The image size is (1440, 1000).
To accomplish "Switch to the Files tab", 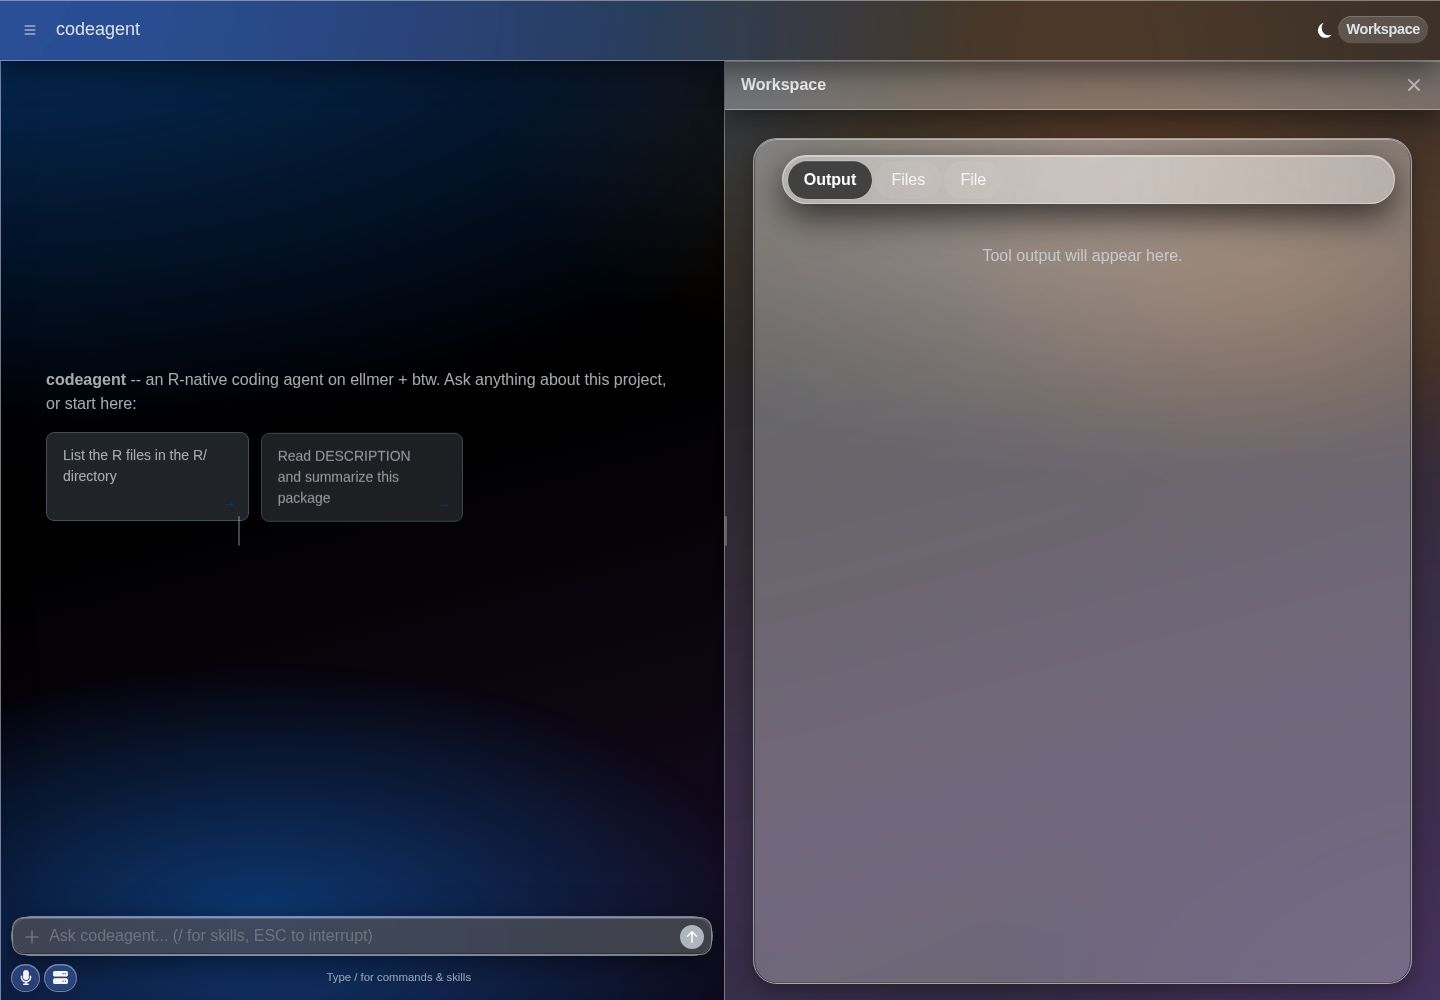I will click(908, 180).
